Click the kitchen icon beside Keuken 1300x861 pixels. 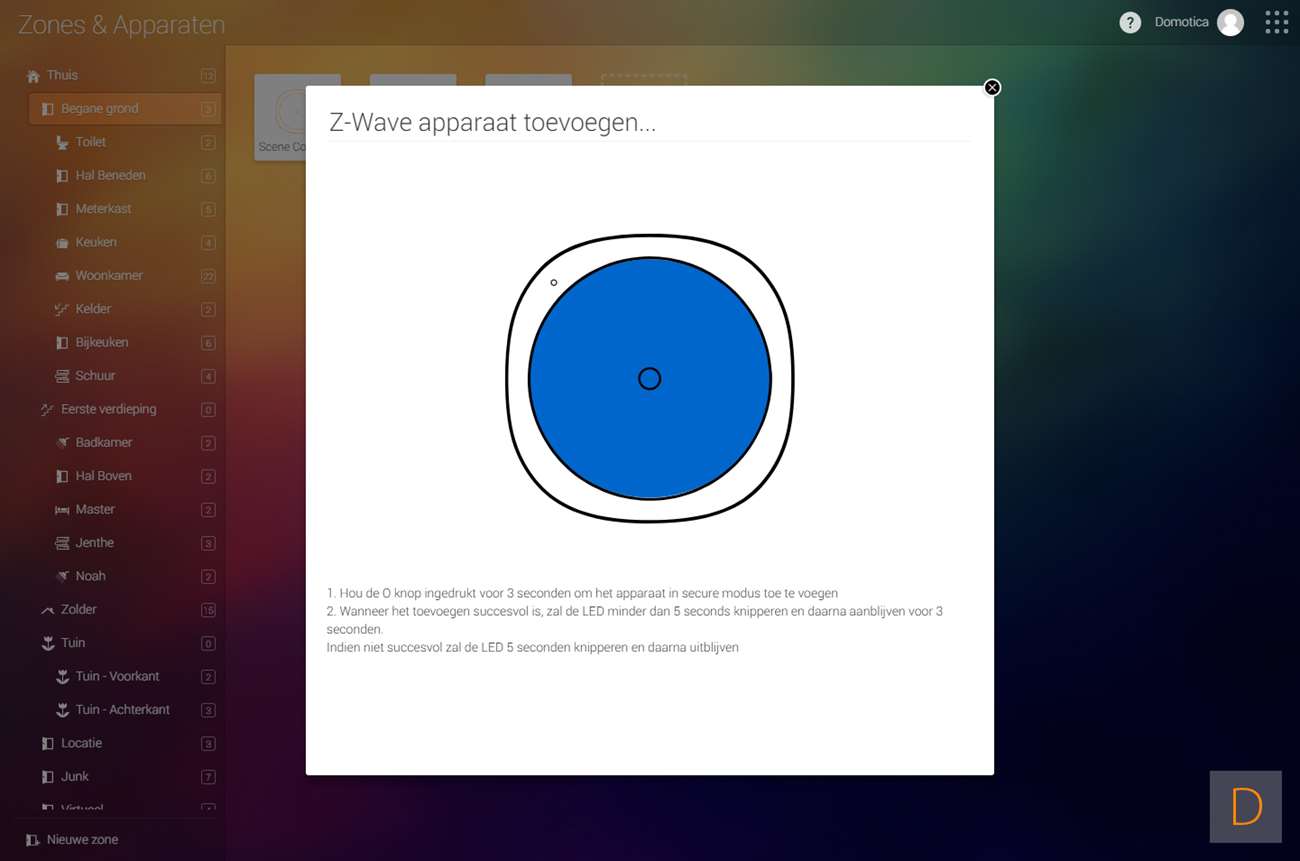[62, 243]
